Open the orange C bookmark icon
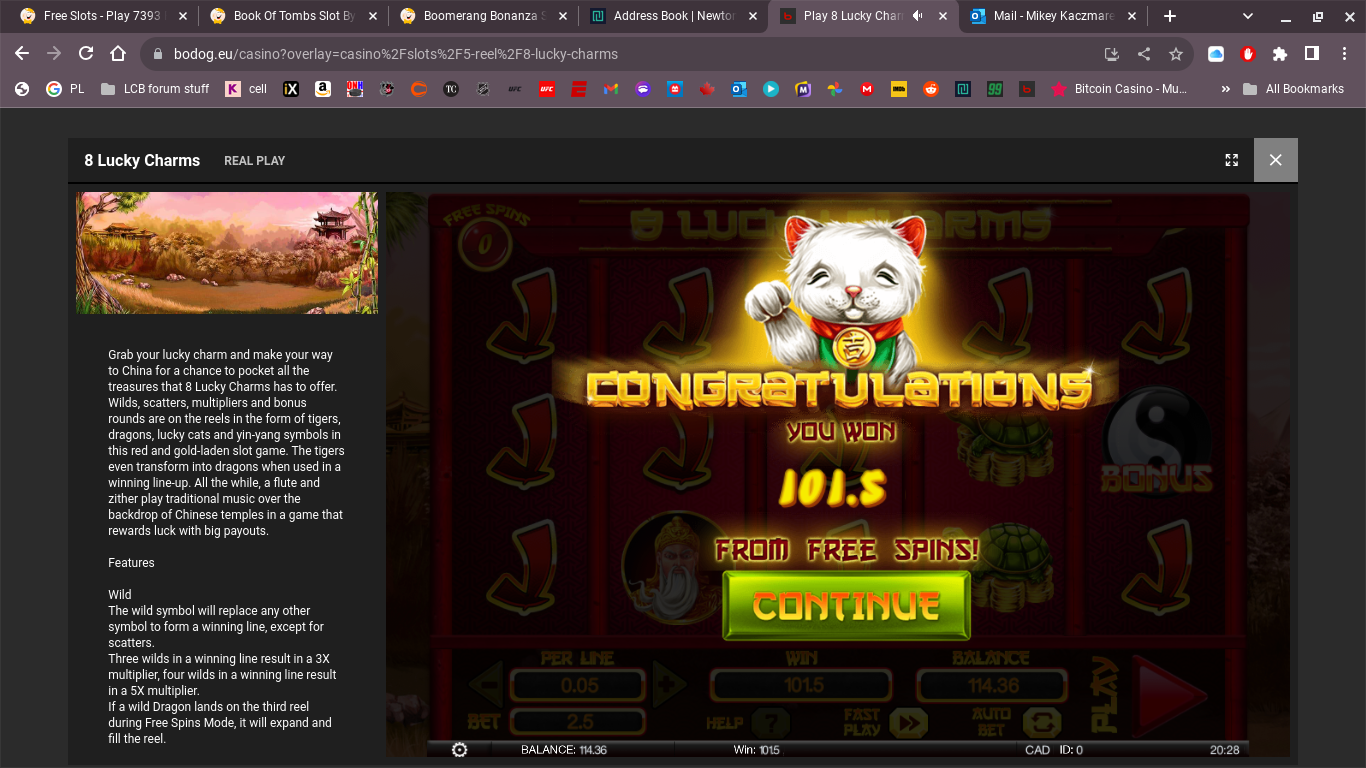 (x=419, y=89)
